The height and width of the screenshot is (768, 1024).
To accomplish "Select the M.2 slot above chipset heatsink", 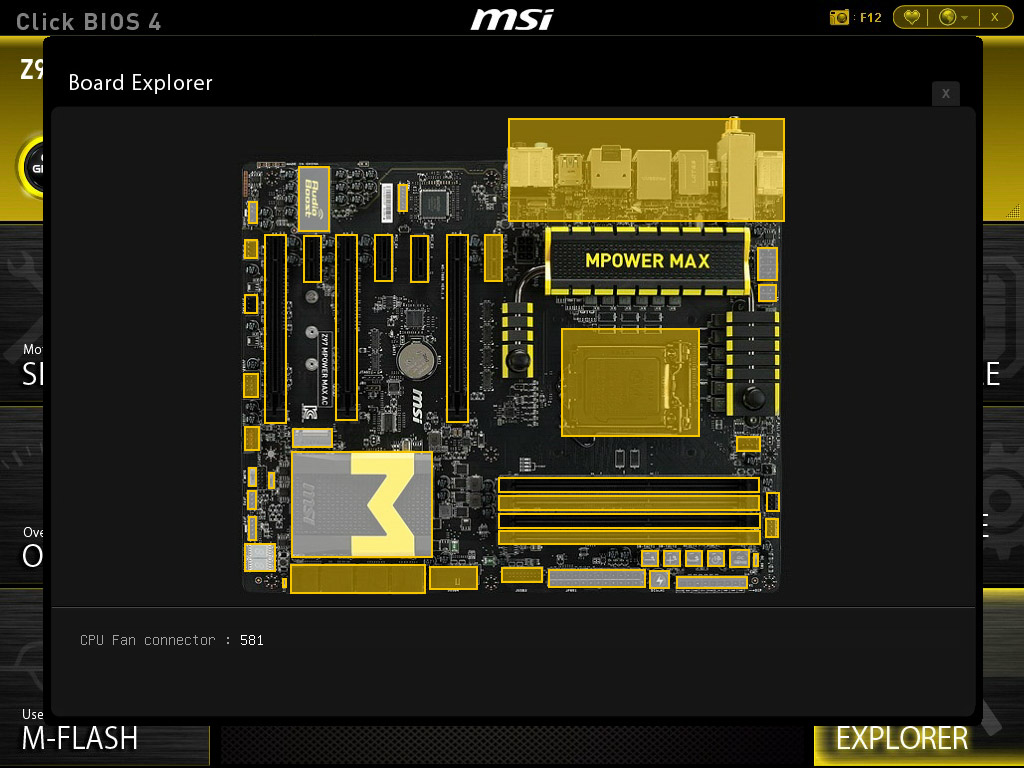I will (312, 438).
